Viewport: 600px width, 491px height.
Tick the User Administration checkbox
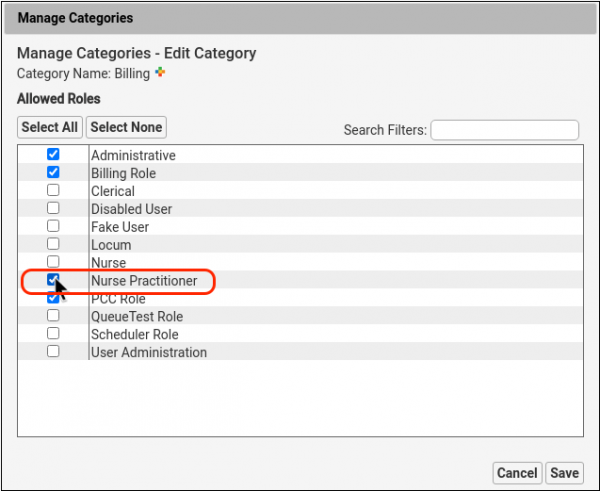(x=53, y=351)
